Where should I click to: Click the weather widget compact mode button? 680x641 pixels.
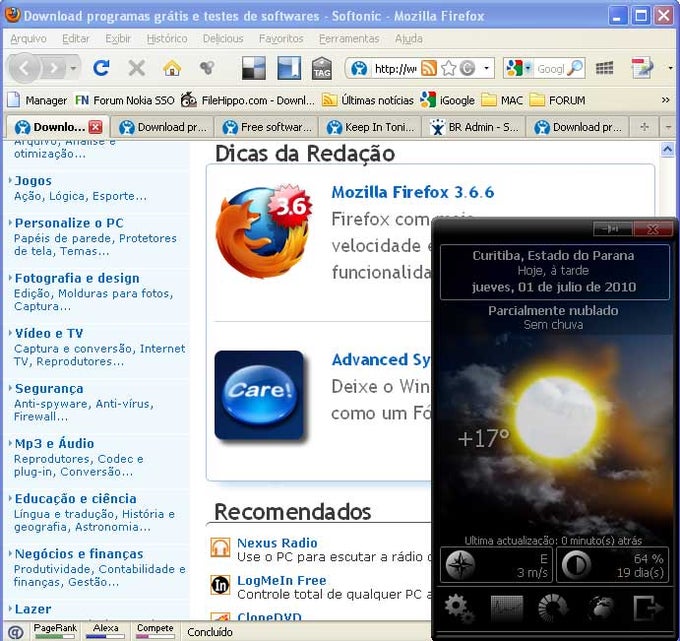click(612, 228)
